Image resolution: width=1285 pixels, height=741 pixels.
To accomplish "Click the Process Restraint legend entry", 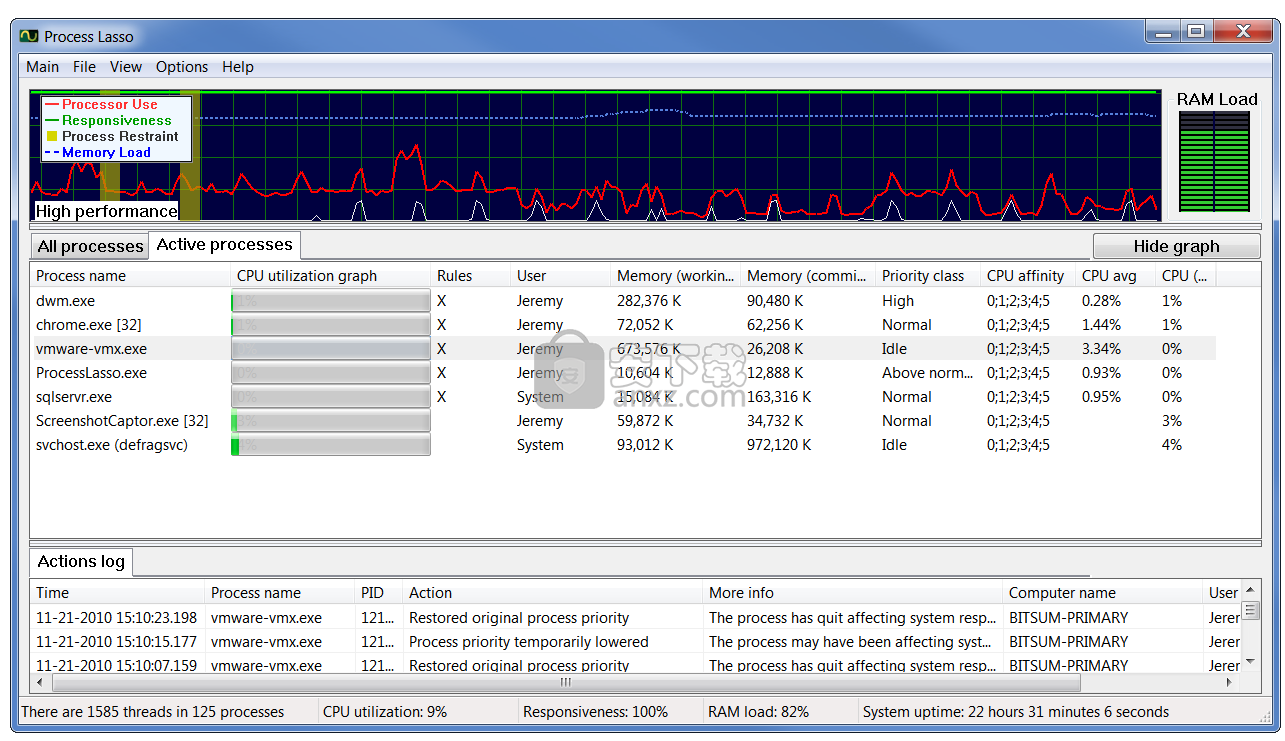I will [112, 136].
